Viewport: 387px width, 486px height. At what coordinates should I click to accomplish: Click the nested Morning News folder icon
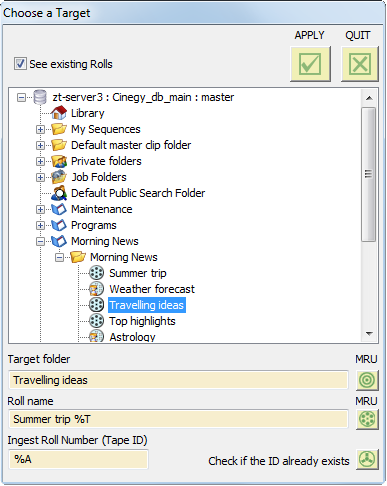pyautogui.click(x=78, y=257)
